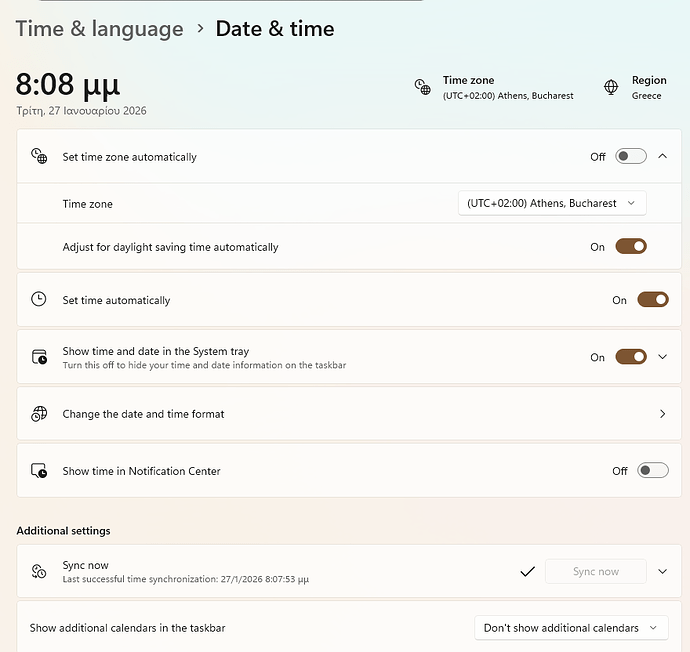Go back to Time & language breadcrumb
The image size is (690, 652).
pos(99,29)
